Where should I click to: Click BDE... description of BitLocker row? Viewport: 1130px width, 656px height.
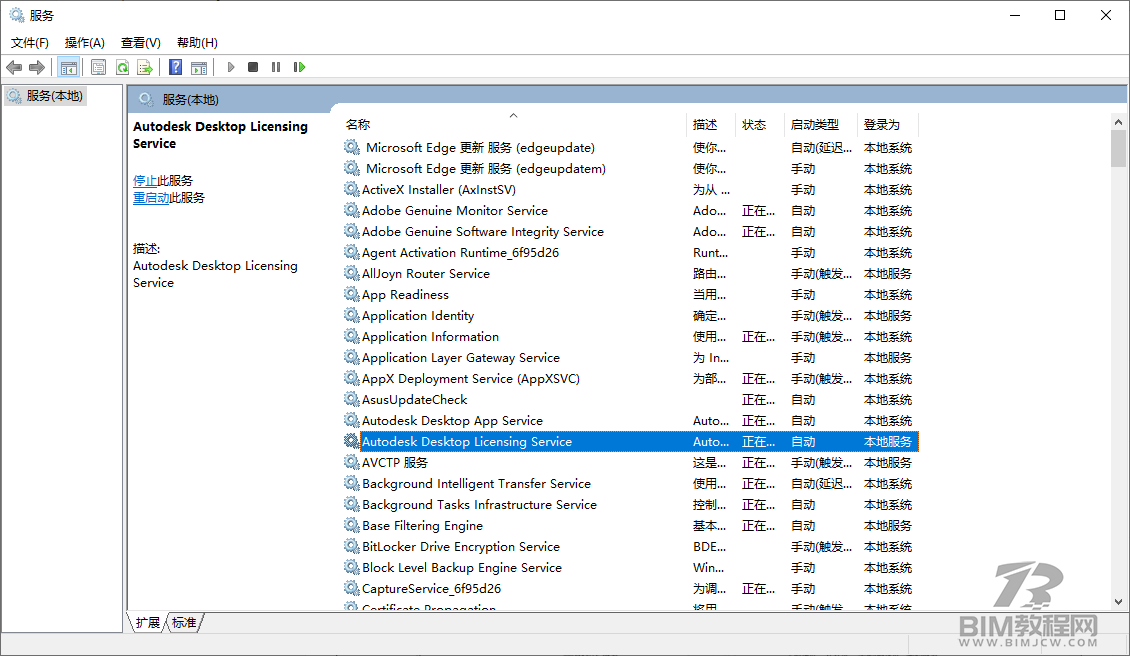(x=709, y=546)
